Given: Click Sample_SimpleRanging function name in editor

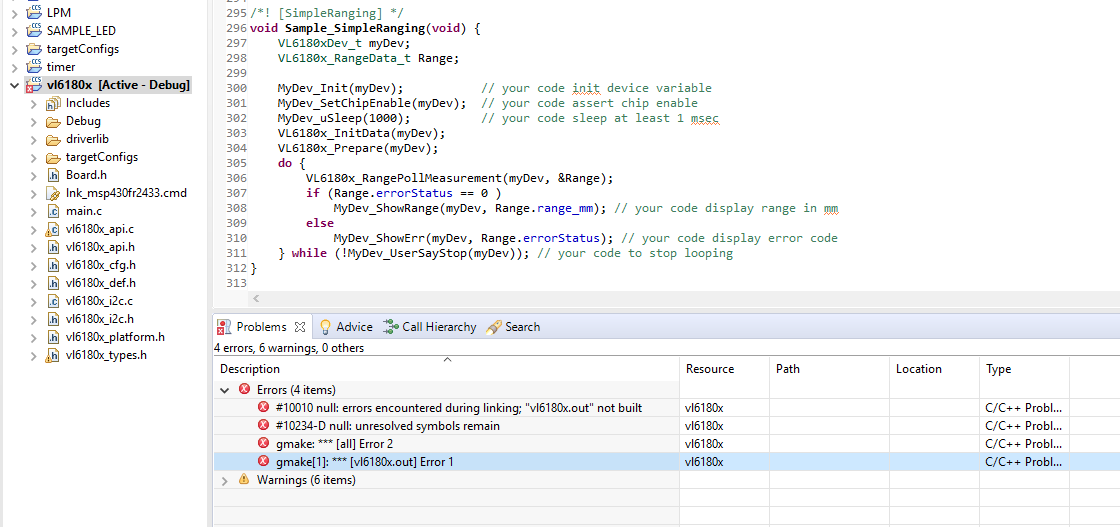Looking at the screenshot, I should (354, 29).
